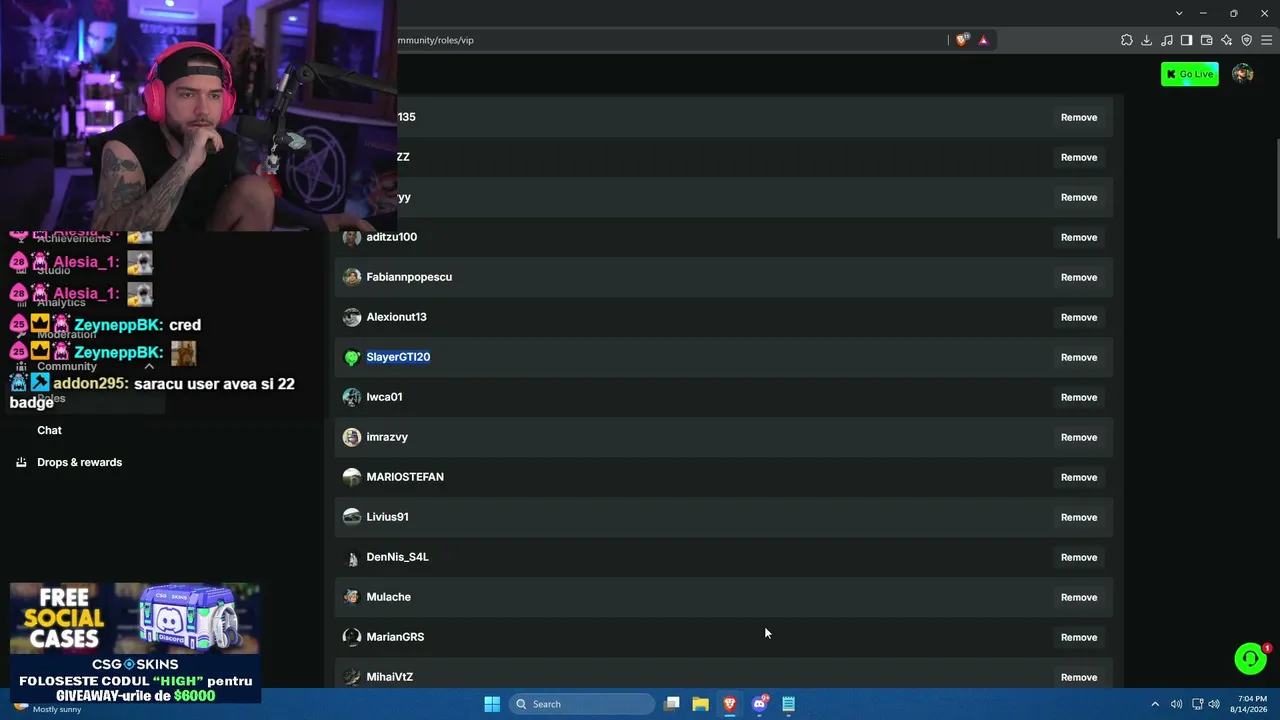Click the highlighted username SlayerGTI20
1280x720 pixels.
tap(398, 357)
